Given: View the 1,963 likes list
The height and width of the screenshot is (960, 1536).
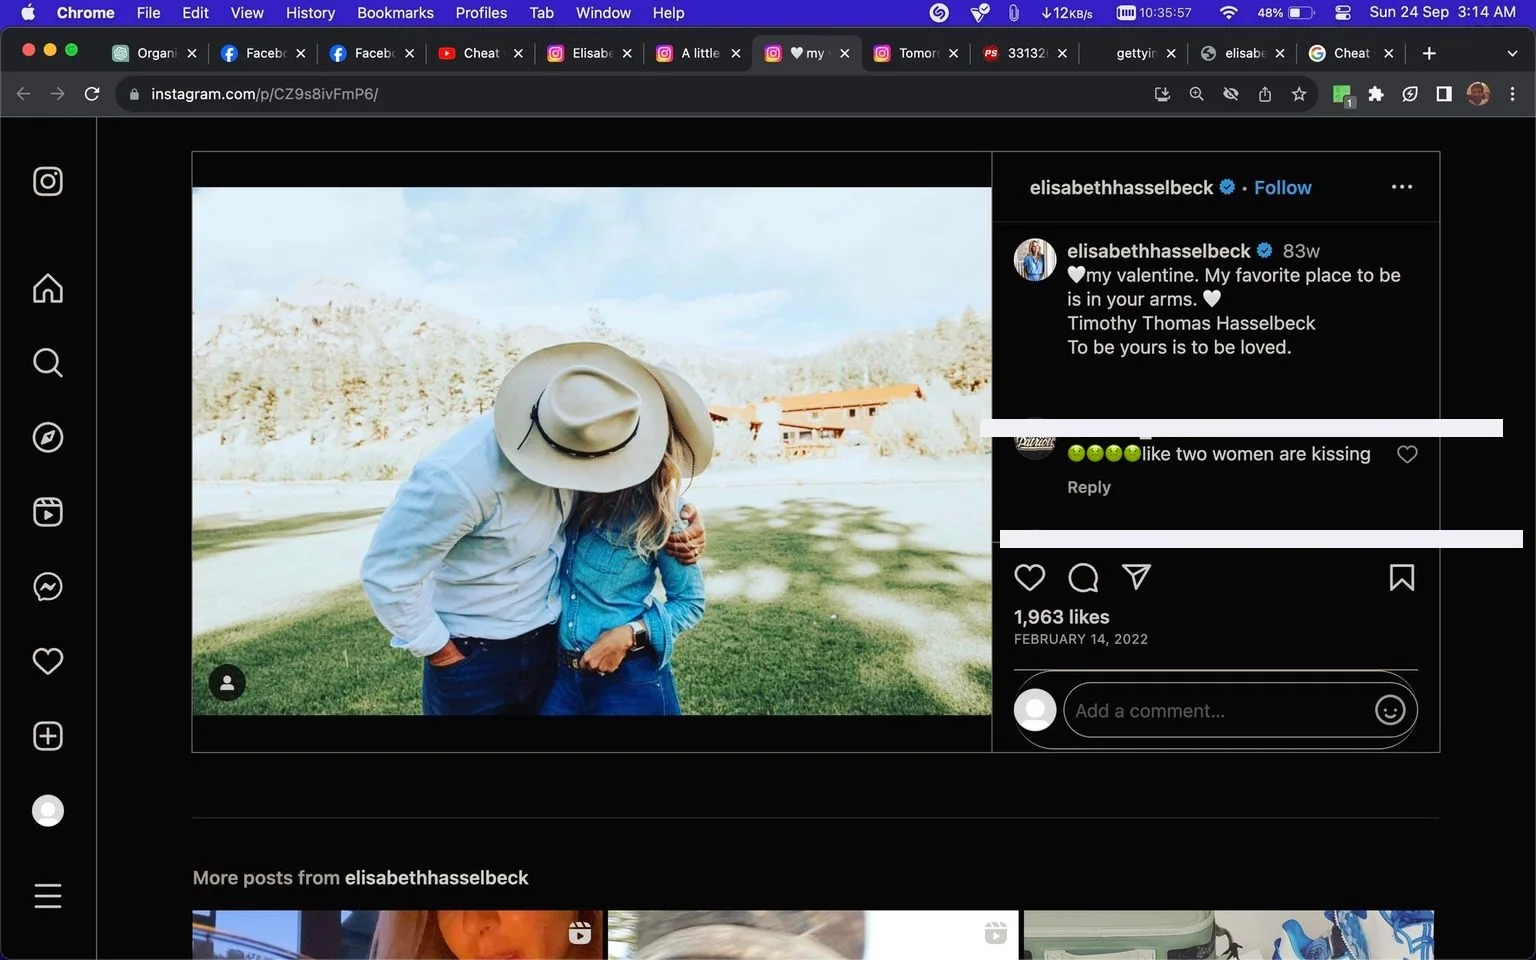Looking at the screenshot, I should (1061, 617).
